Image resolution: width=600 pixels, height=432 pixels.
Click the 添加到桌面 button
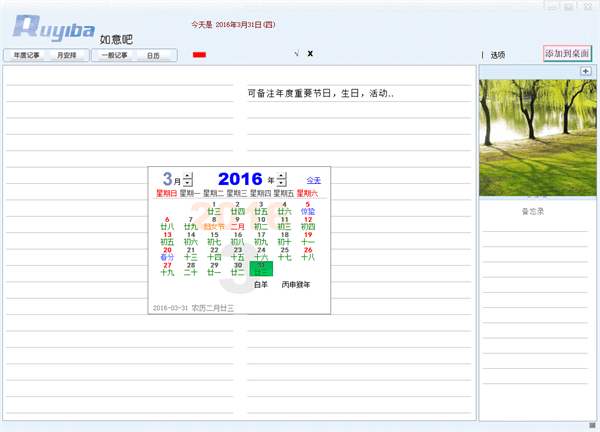click(x=567, y=53)
